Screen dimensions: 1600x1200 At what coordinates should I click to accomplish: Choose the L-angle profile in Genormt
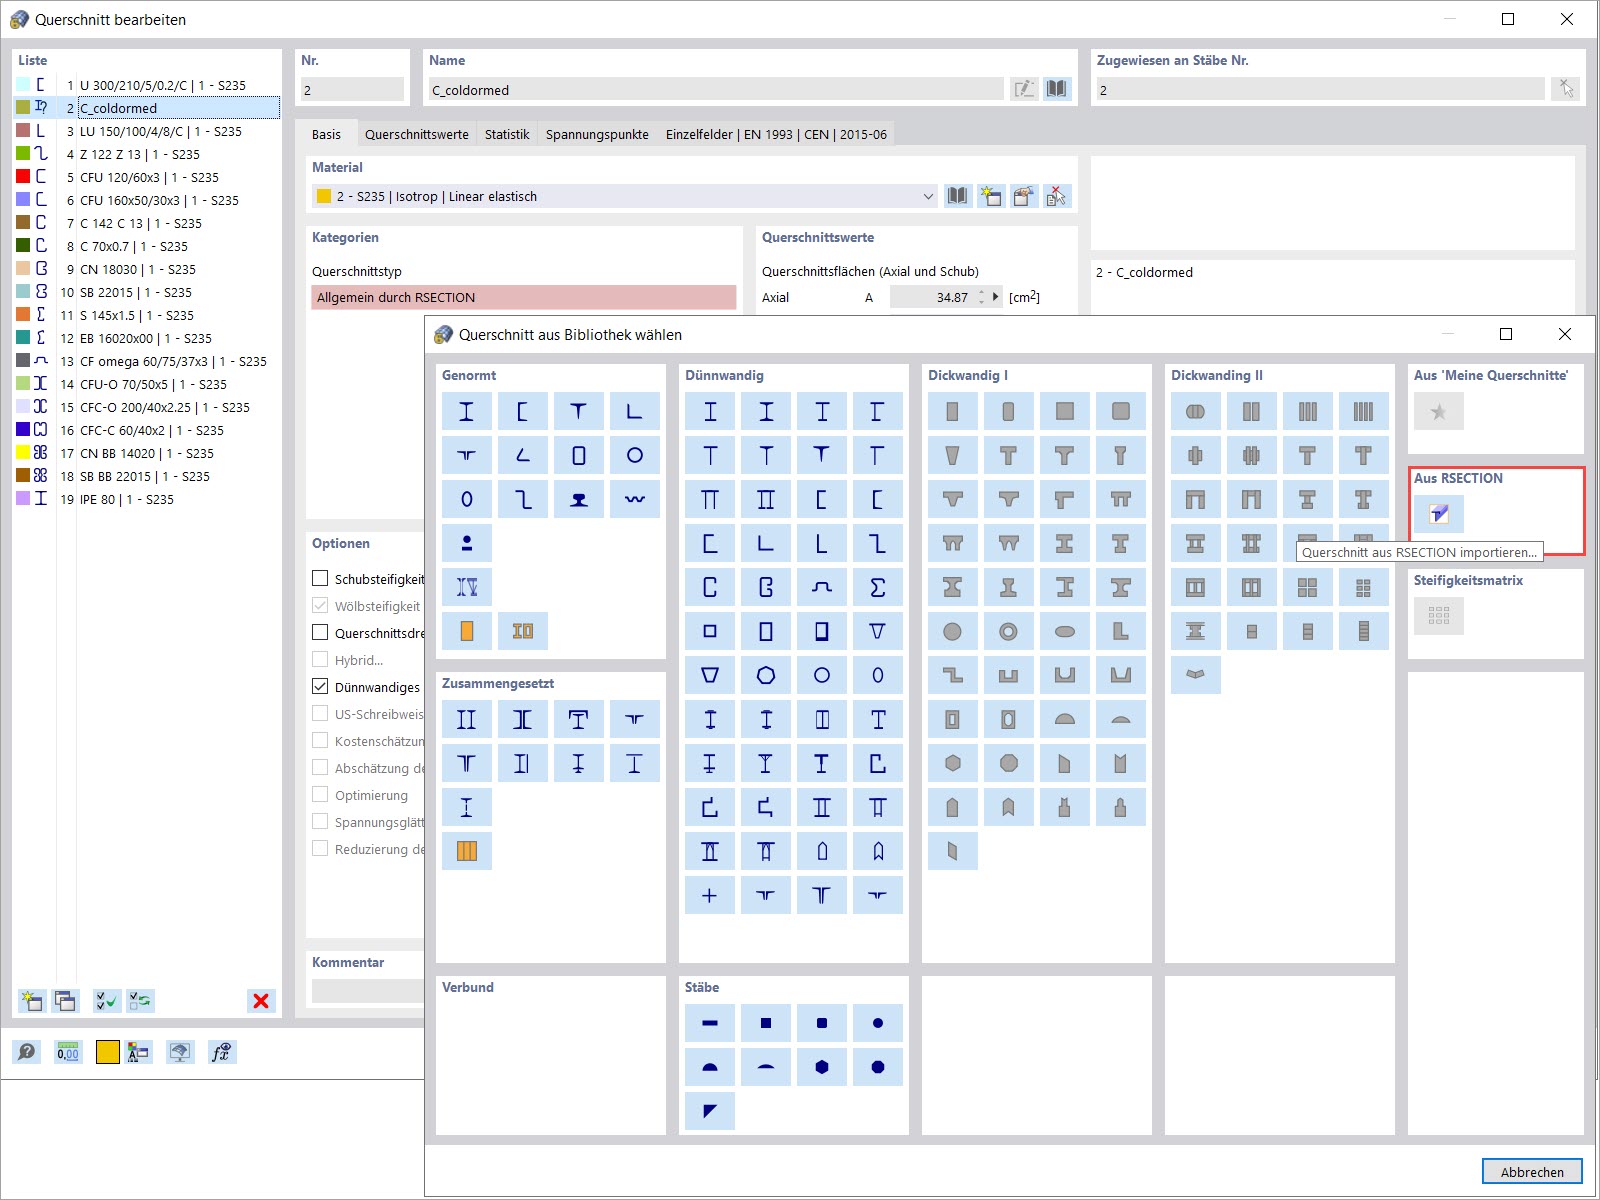click(634, 411)
